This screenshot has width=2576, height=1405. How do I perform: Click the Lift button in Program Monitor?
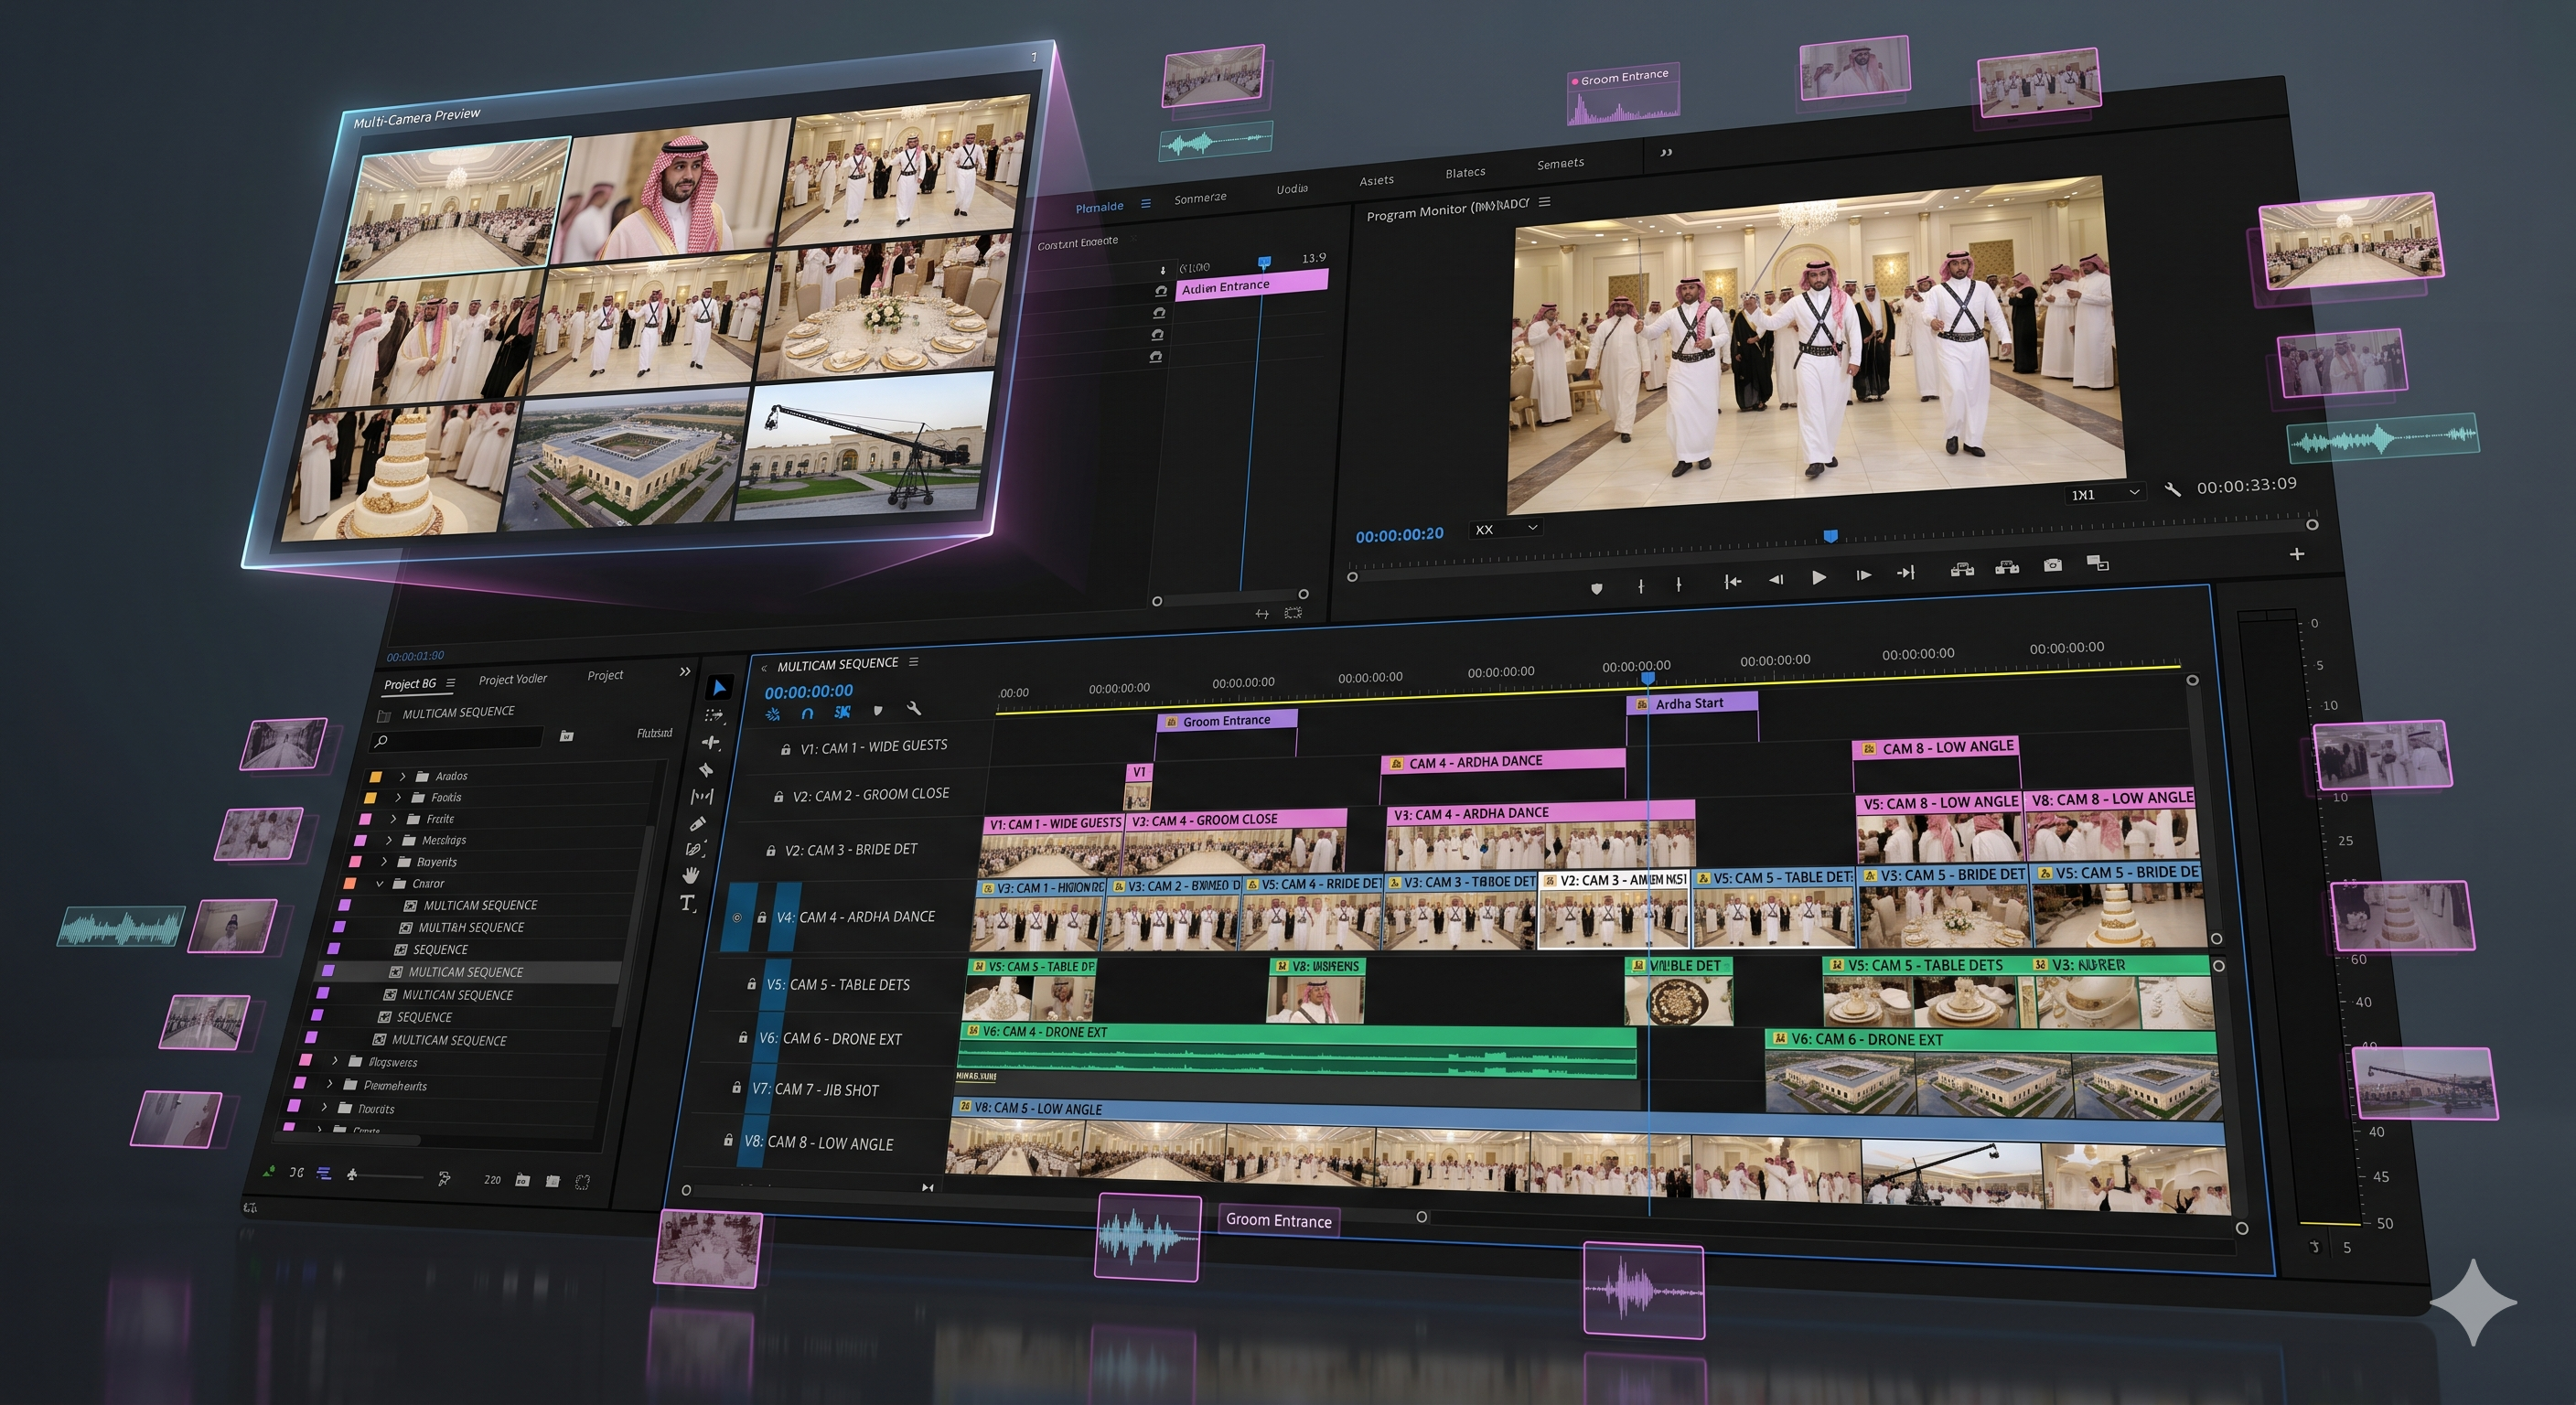click(x=1962, y=570)
